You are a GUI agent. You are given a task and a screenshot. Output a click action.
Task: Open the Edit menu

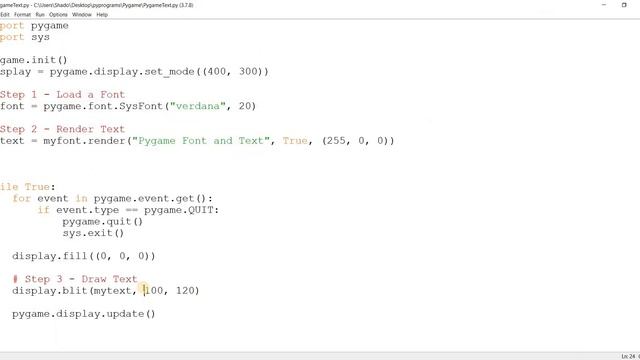point(4,14)
